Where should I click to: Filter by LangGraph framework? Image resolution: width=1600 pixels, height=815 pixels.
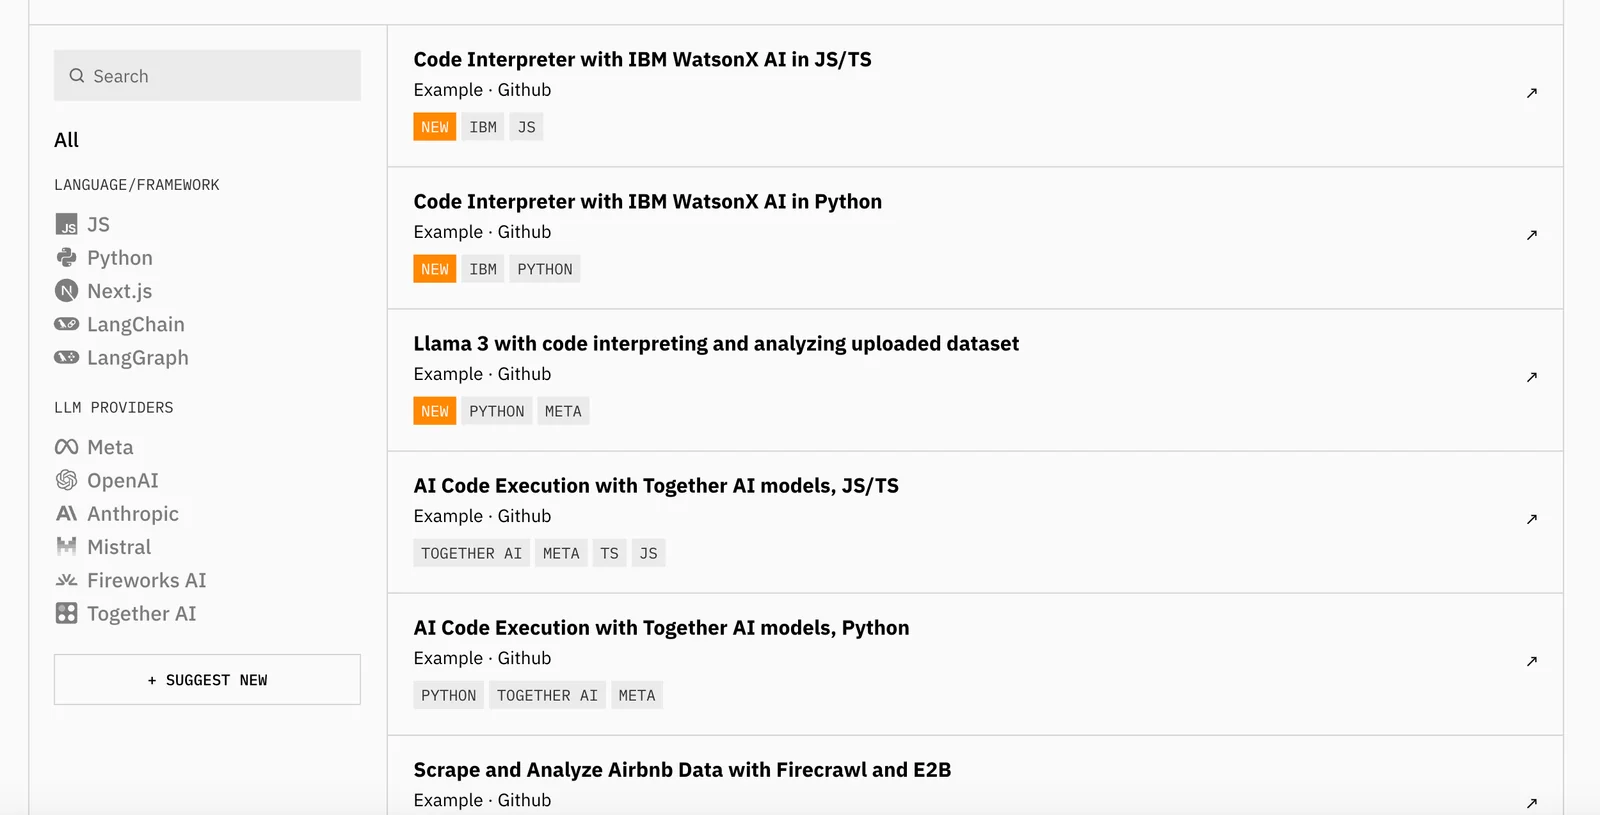[137, 358]
